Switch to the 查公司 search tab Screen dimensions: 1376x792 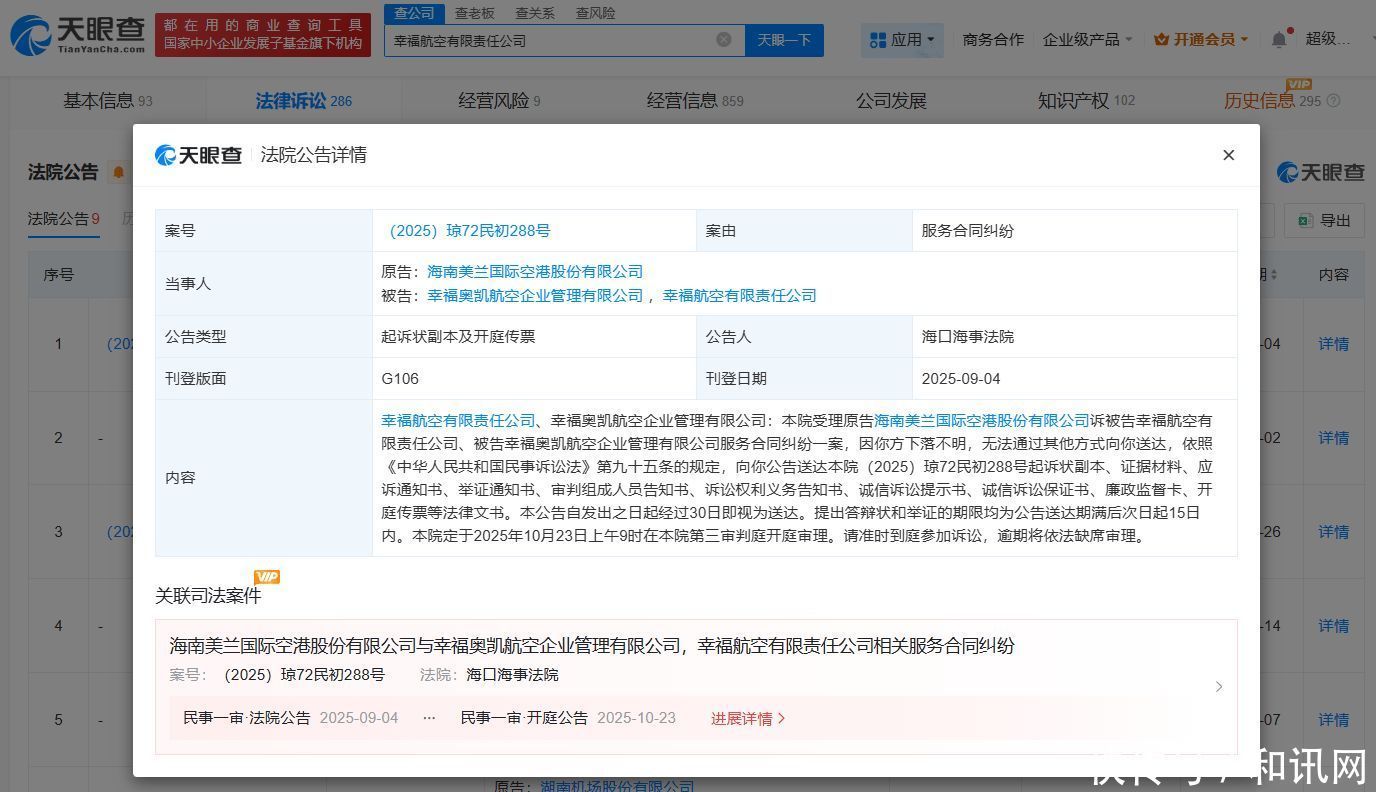tap(414, 13)
